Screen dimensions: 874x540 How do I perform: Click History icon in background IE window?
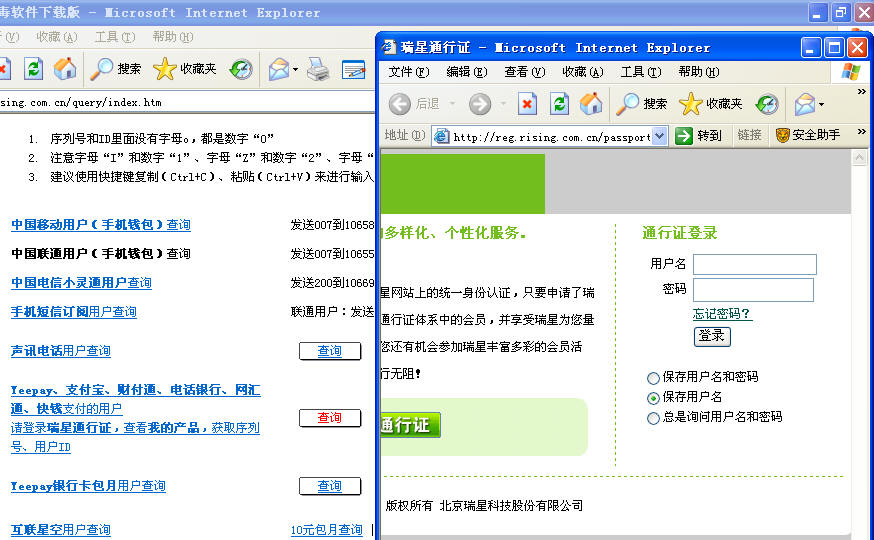241,69
